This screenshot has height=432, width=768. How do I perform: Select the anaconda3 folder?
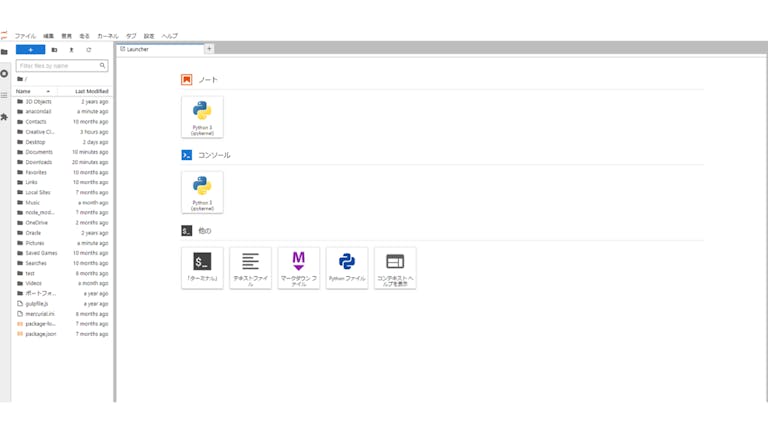click(x=62, y=112)
